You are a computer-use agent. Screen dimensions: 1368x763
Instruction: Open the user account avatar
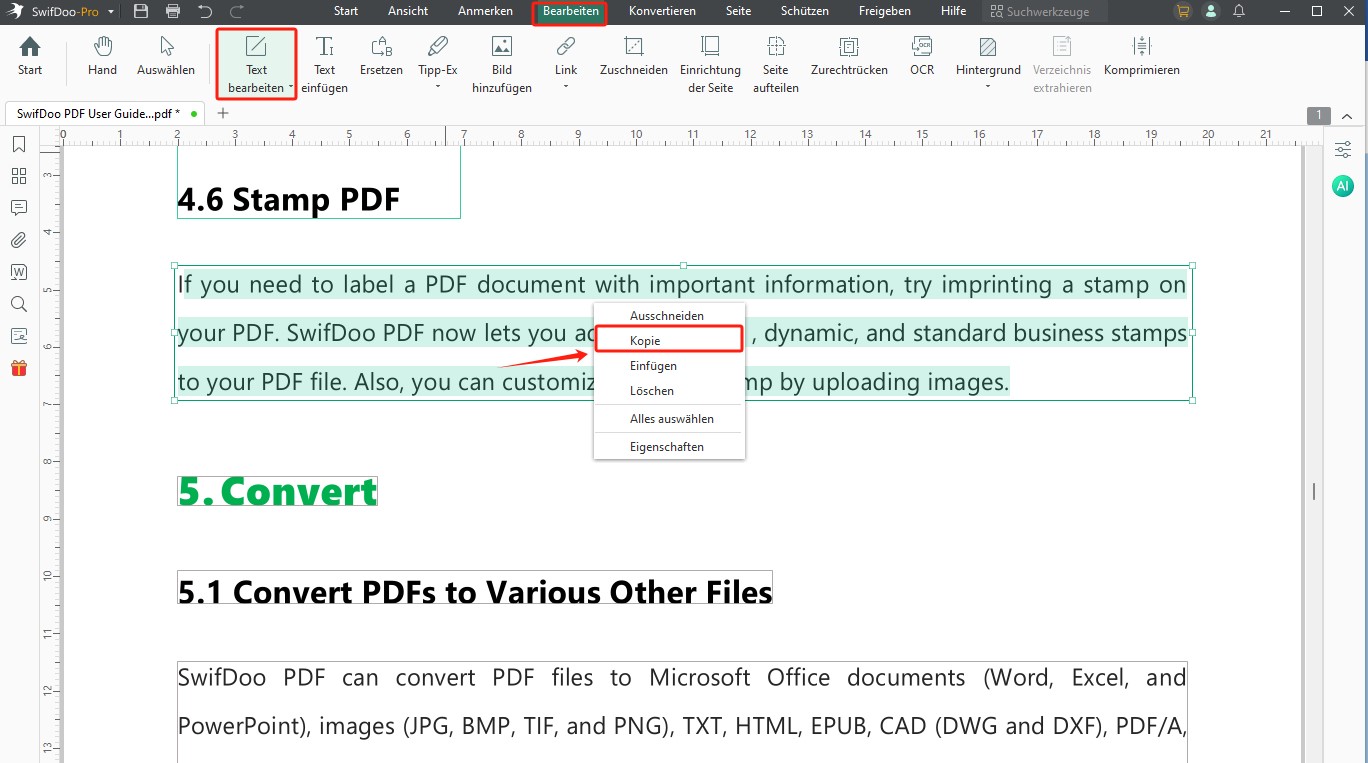[1211, 11]
